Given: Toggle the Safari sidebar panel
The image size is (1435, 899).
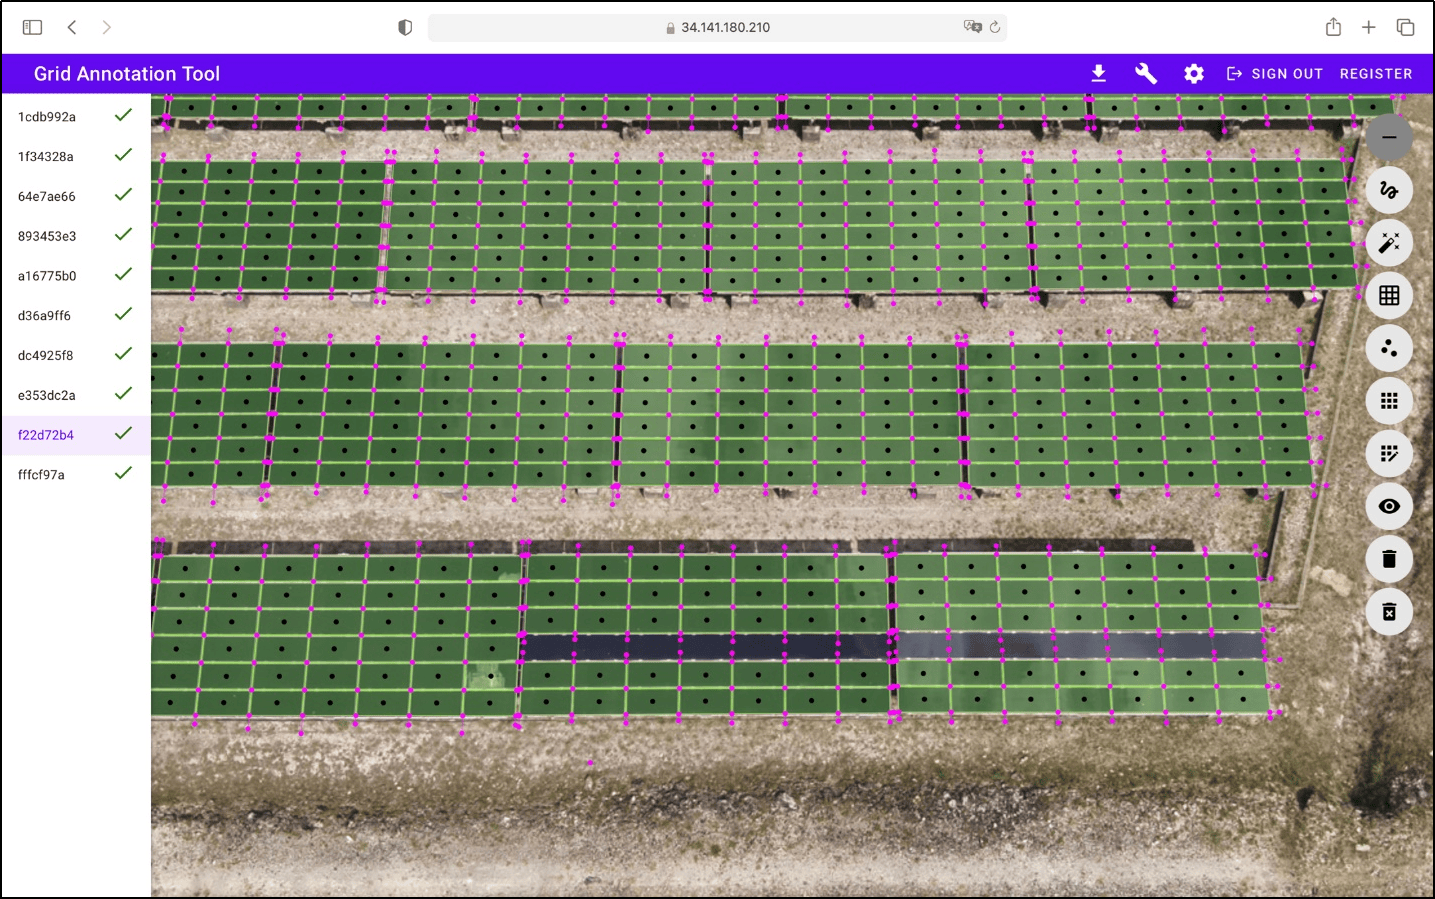Looking at the screenshot, I should click(32, 27).
